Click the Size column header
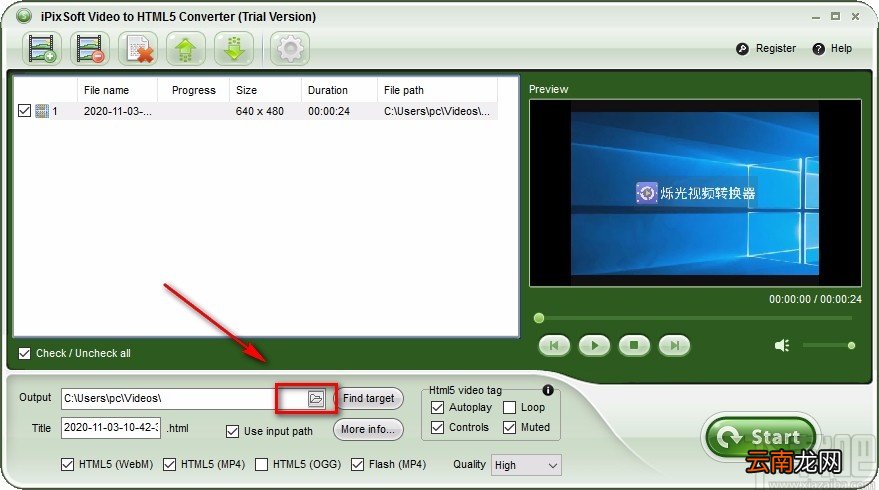The width and height of the screenshot is (879, 490). (265, 90)
